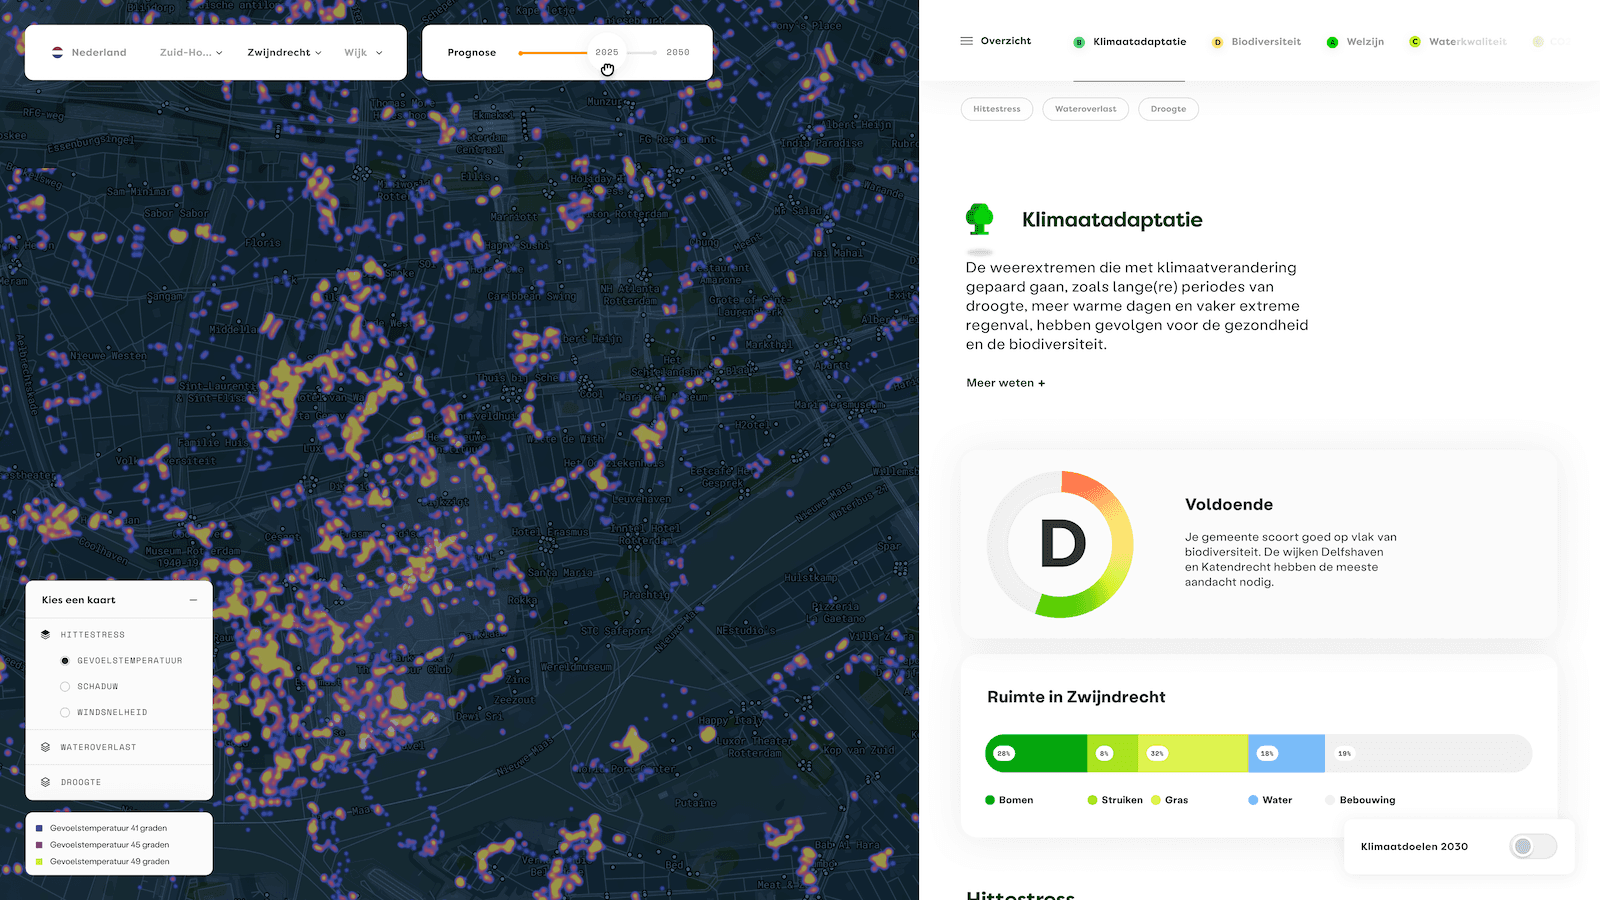Click the 2050 end of the Prognose slider
The image size is (1600, 900).
678,52
